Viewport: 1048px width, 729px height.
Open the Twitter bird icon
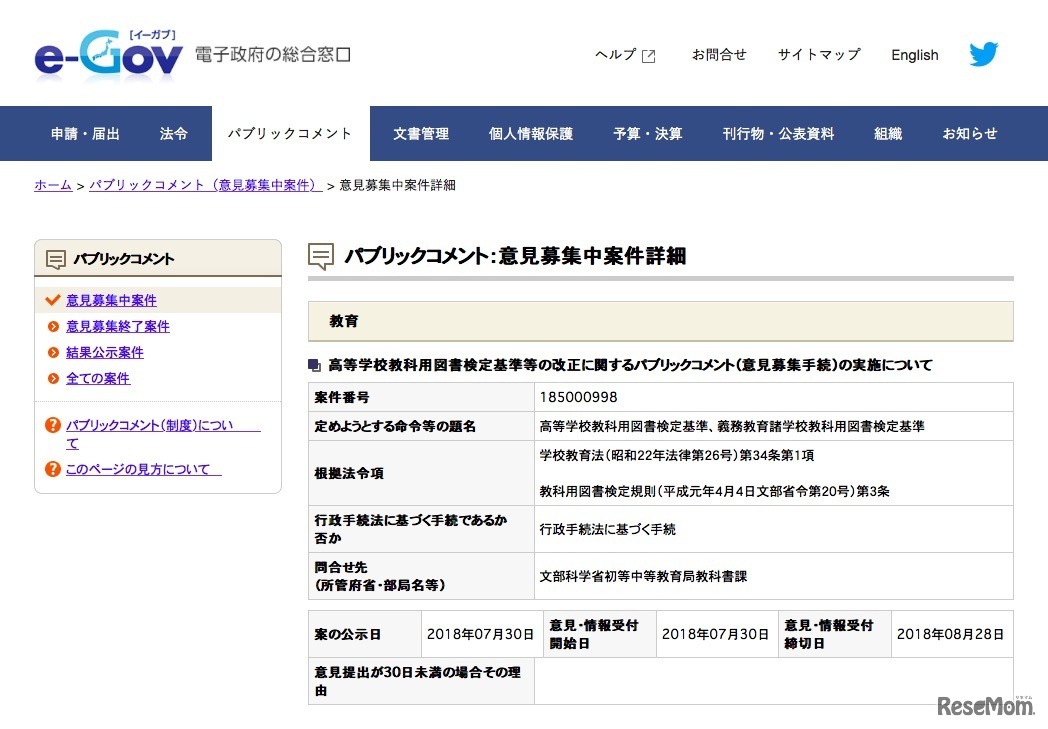coord(983,54)
